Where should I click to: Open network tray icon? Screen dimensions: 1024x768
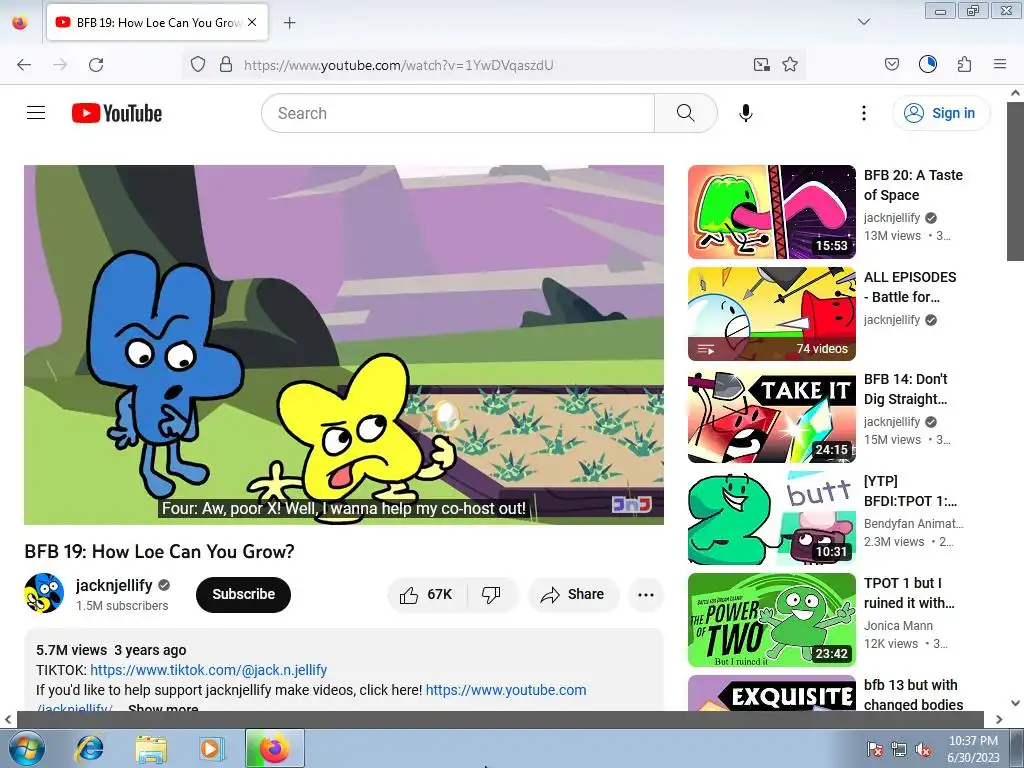[x=899, y=749]
